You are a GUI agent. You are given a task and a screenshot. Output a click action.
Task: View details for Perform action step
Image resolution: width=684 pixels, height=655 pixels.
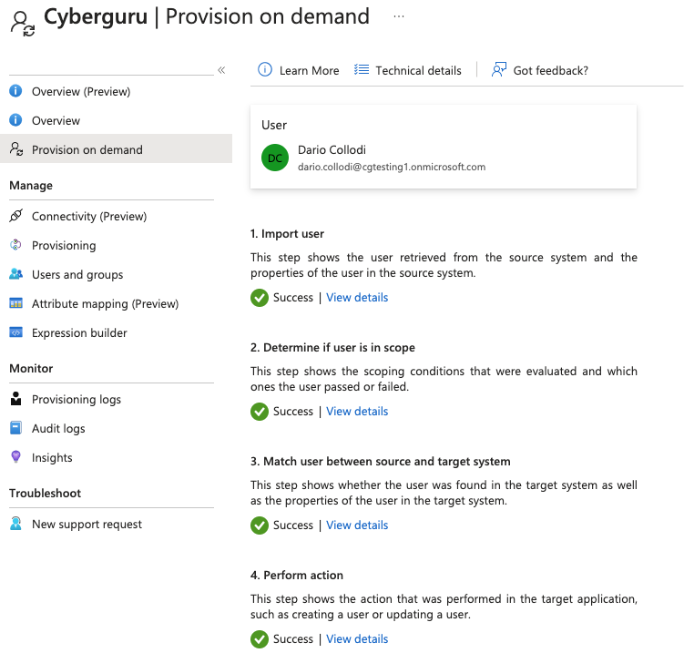357,639
